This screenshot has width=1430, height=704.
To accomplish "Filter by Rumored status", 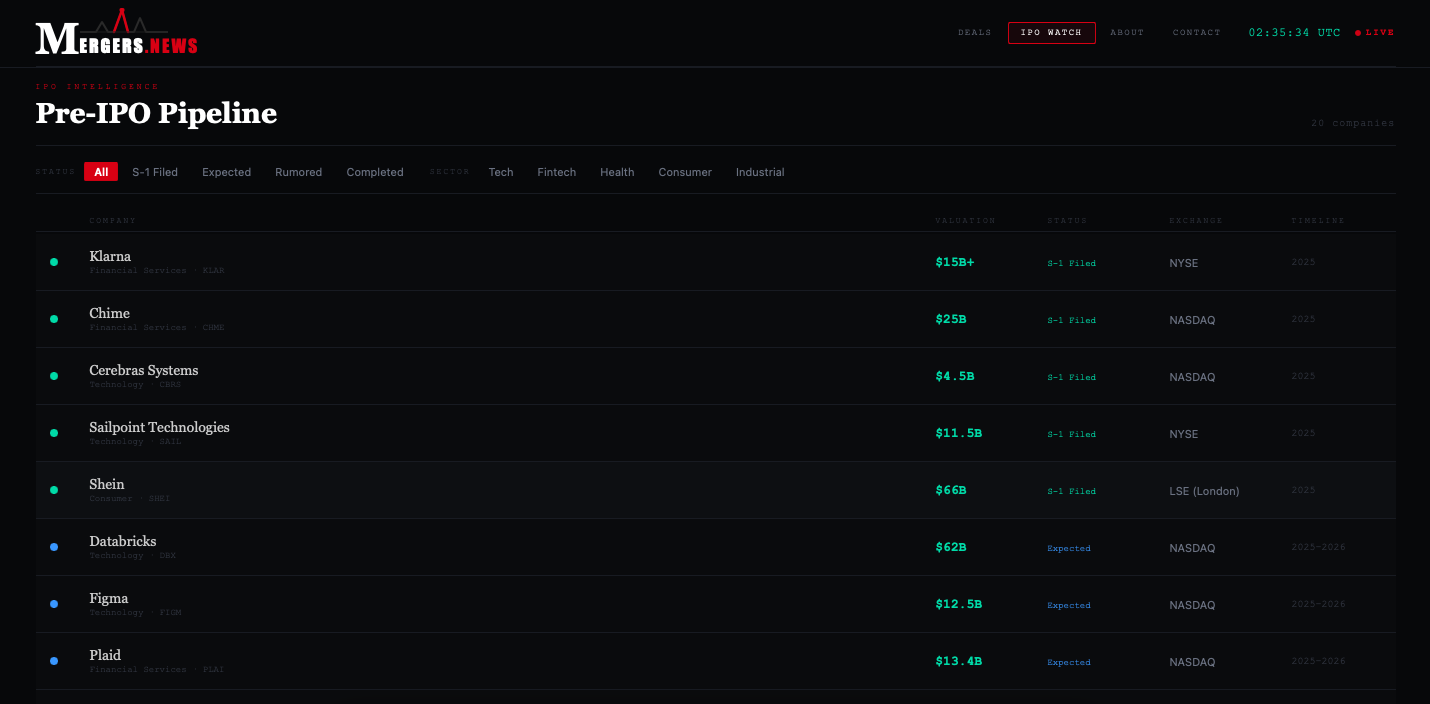I will [x=299, y=172].
